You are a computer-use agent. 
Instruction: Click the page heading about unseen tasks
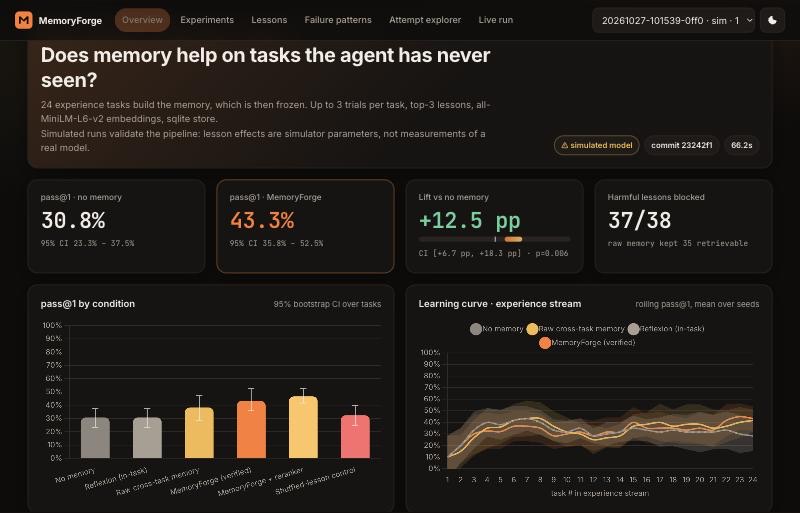tap(265, 67)
